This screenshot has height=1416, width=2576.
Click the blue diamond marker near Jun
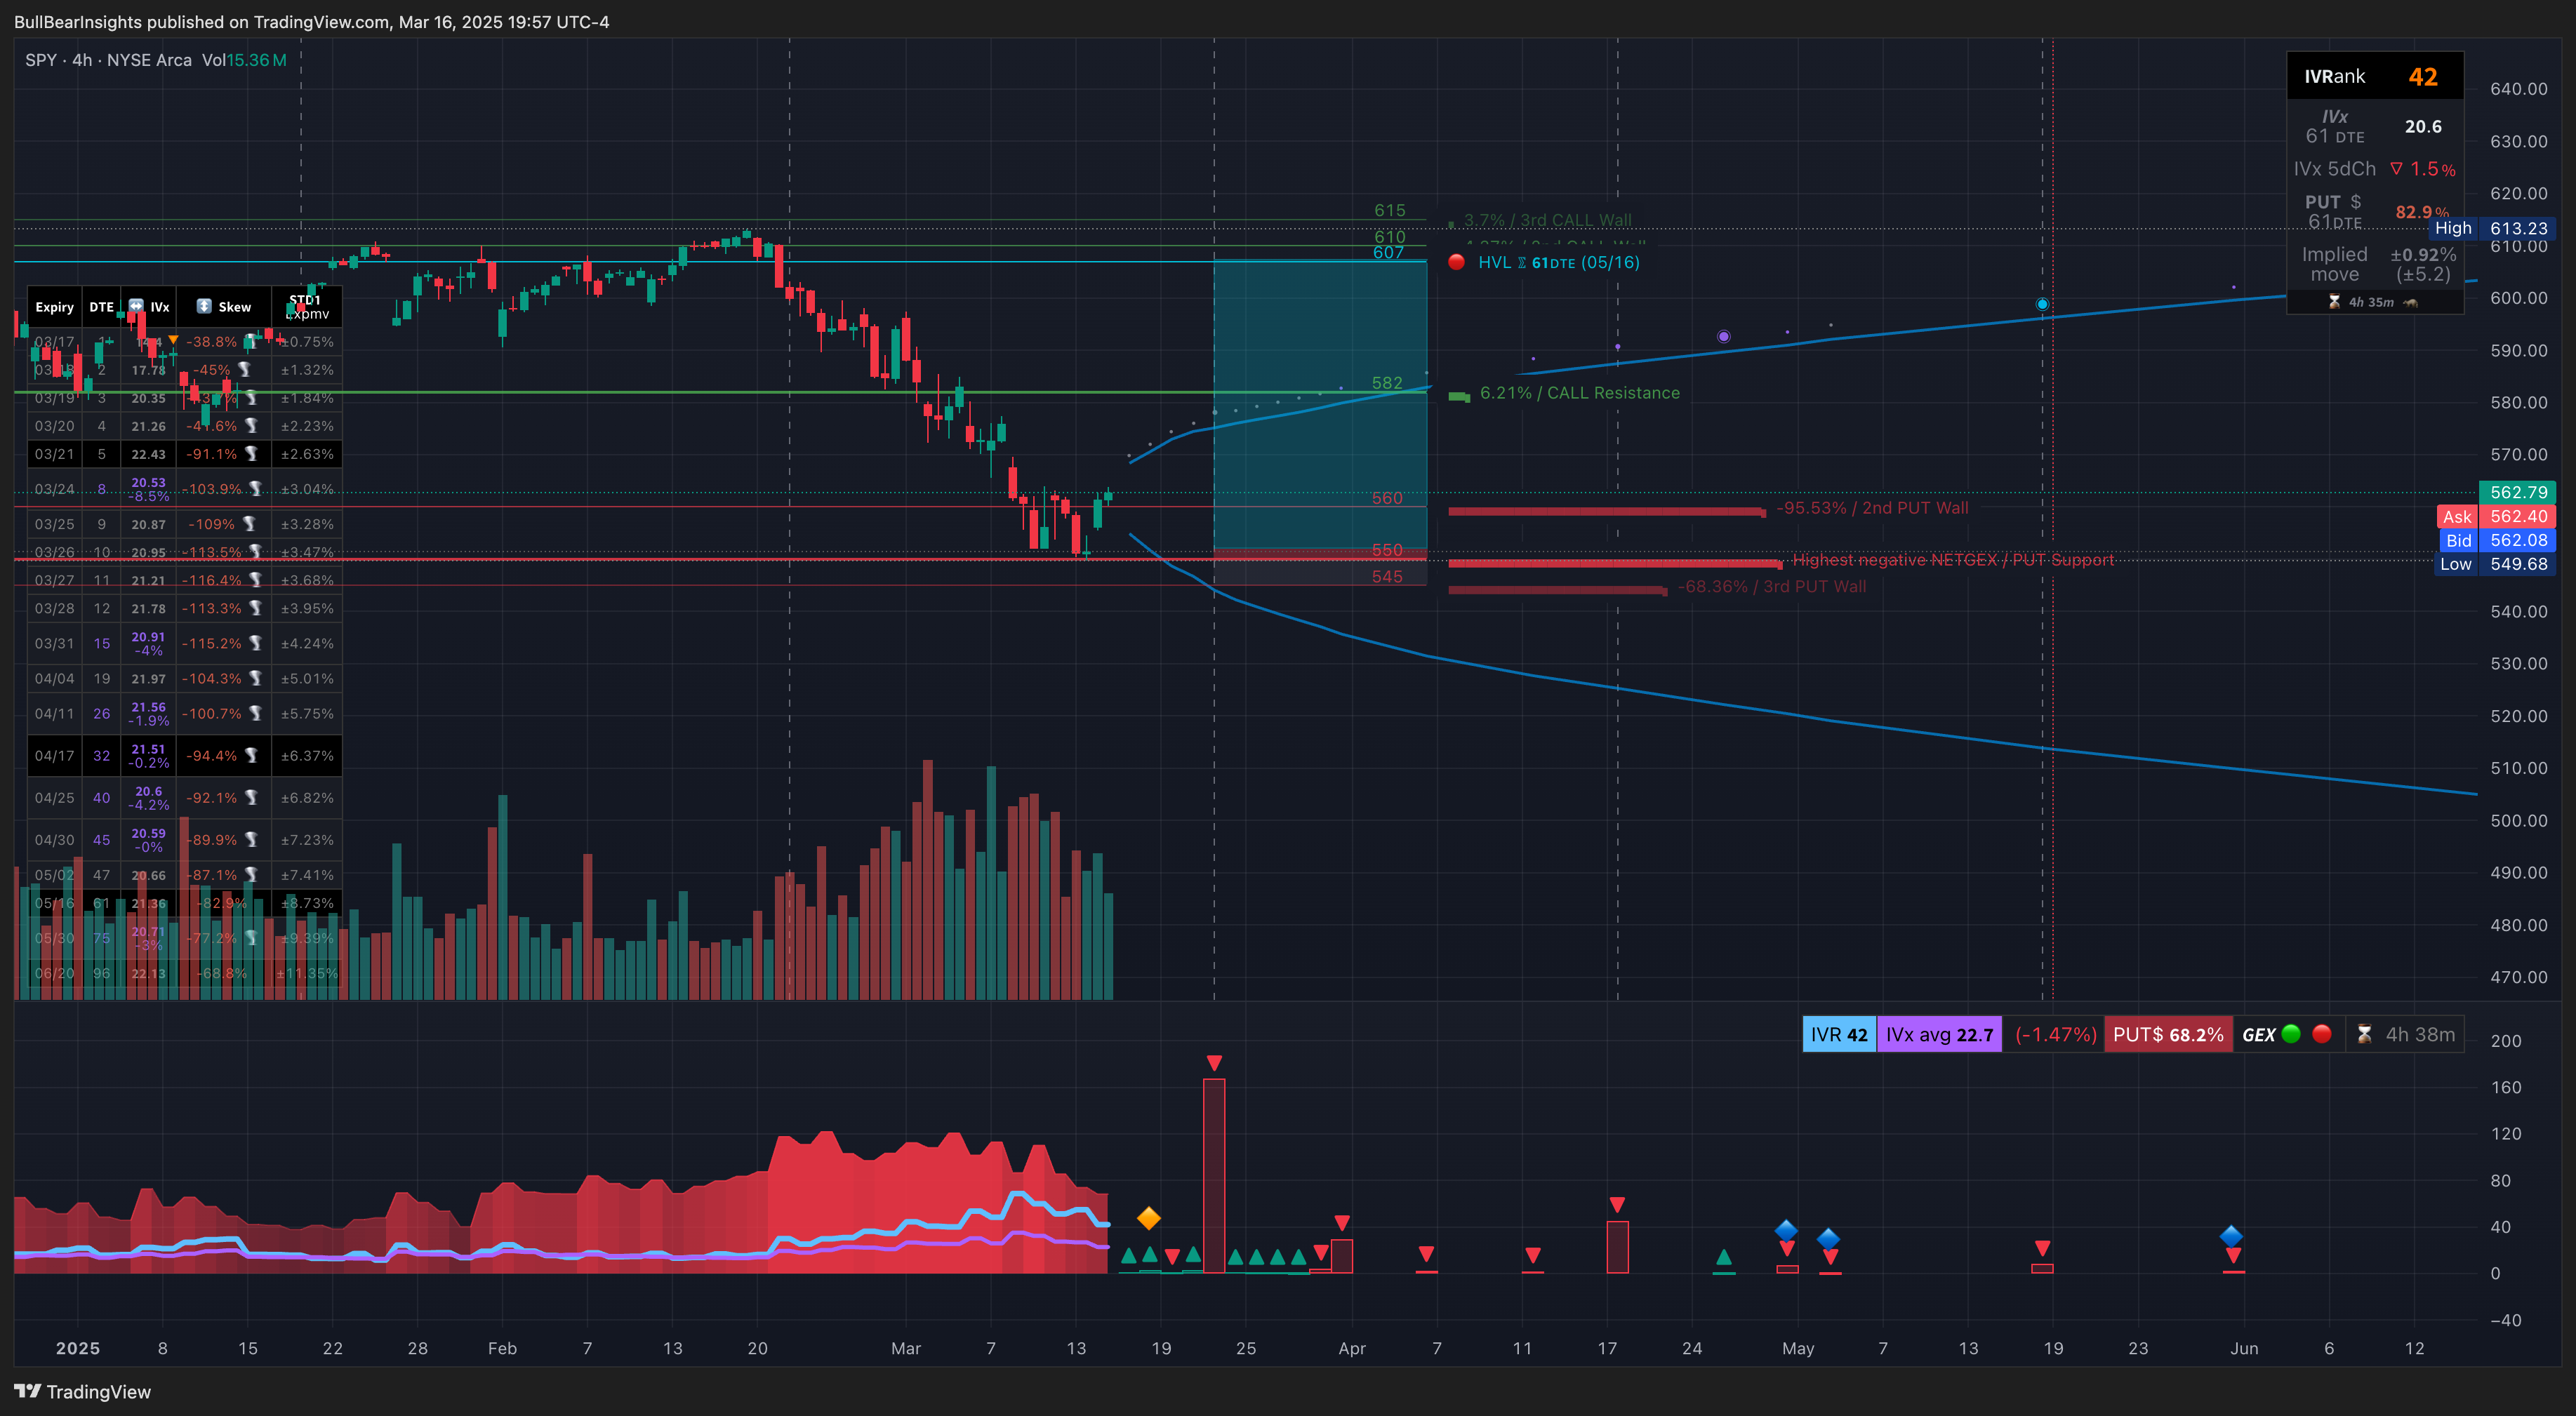(x=2231, y=1236)
